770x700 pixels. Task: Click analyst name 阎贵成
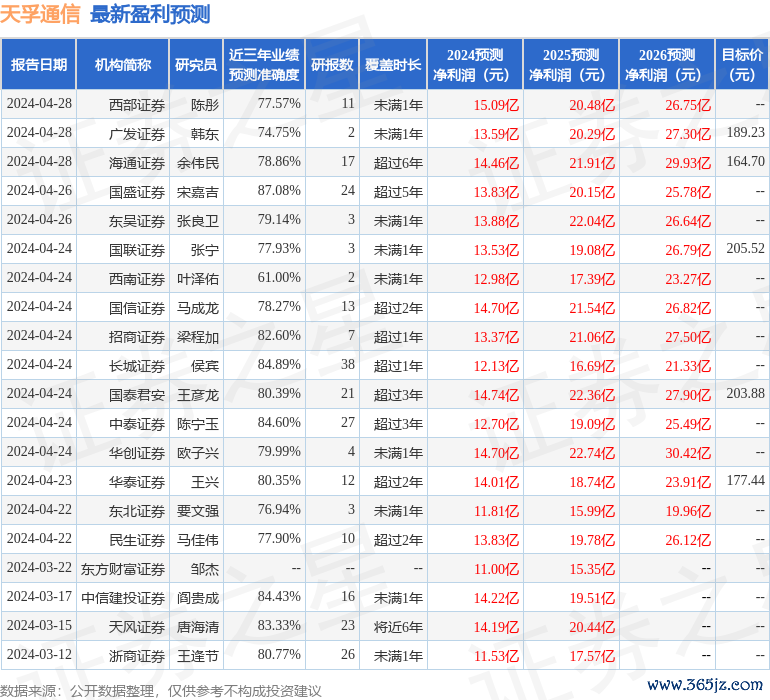coord(198,598)
